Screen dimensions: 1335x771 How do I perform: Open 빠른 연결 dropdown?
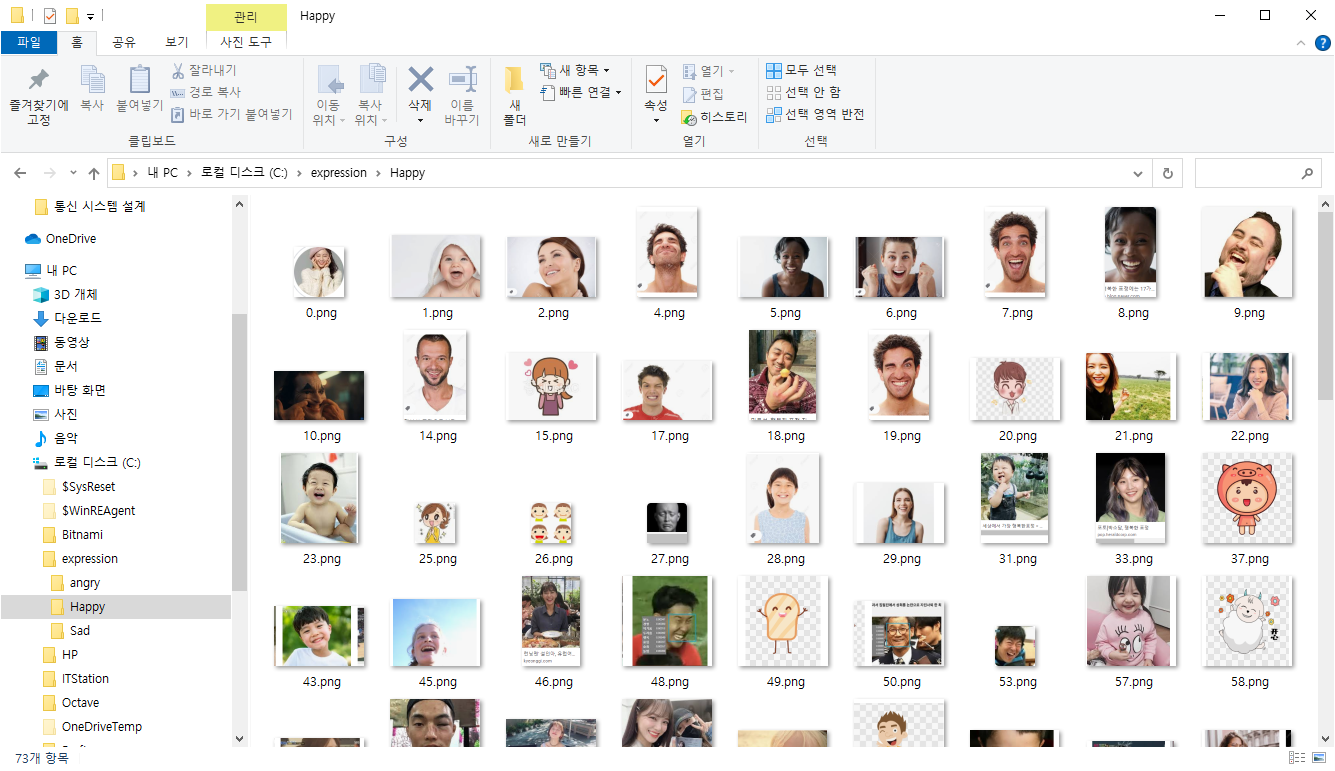580,92
